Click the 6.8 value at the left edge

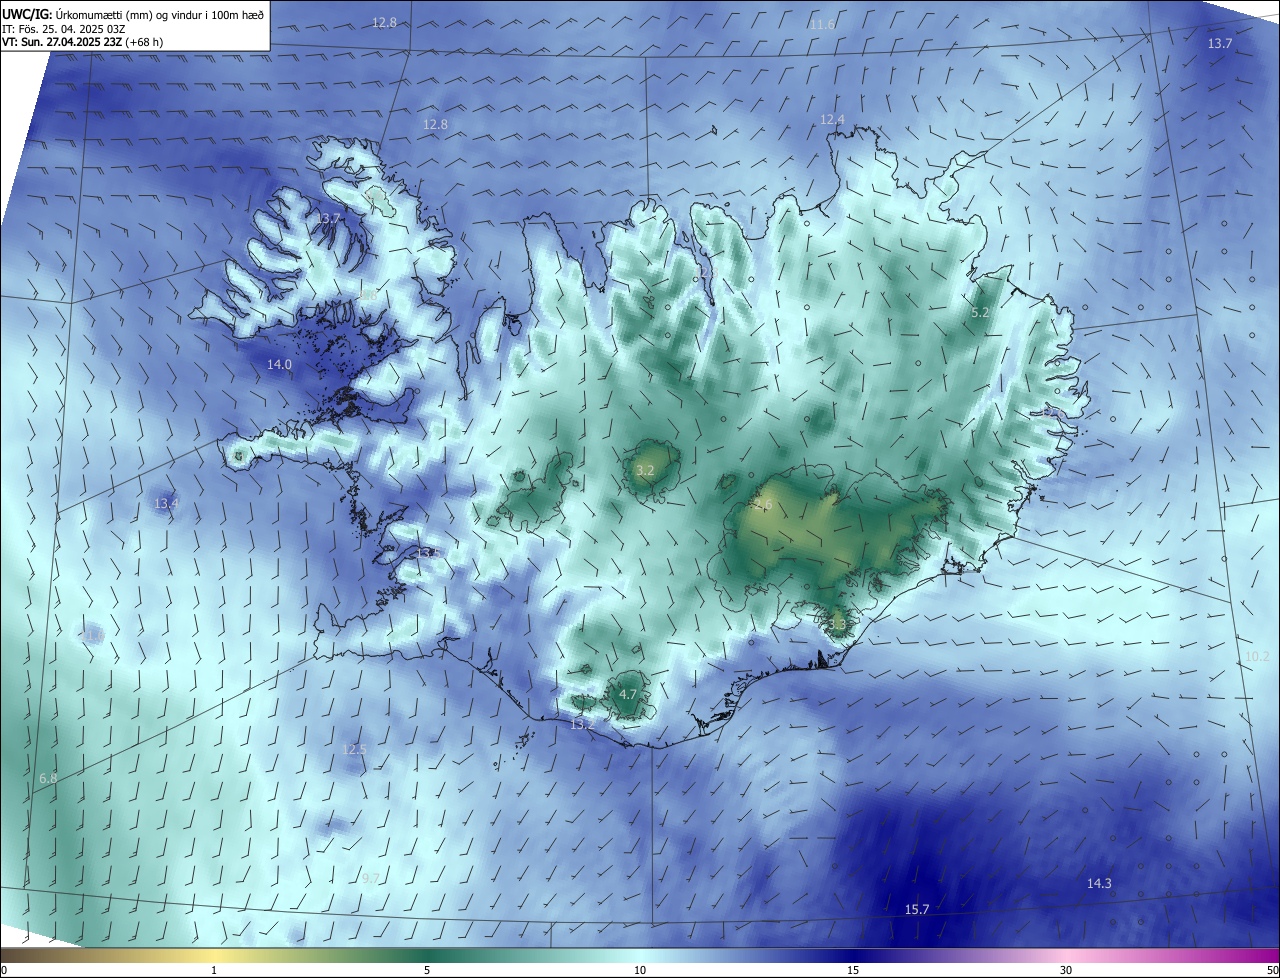pos(48,778)
